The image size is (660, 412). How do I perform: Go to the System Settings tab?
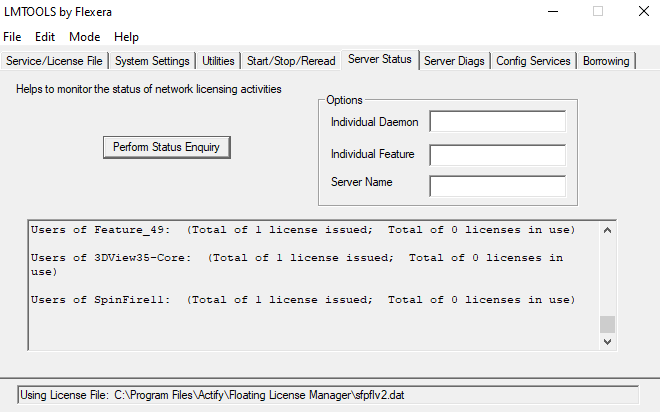(152, 61)
